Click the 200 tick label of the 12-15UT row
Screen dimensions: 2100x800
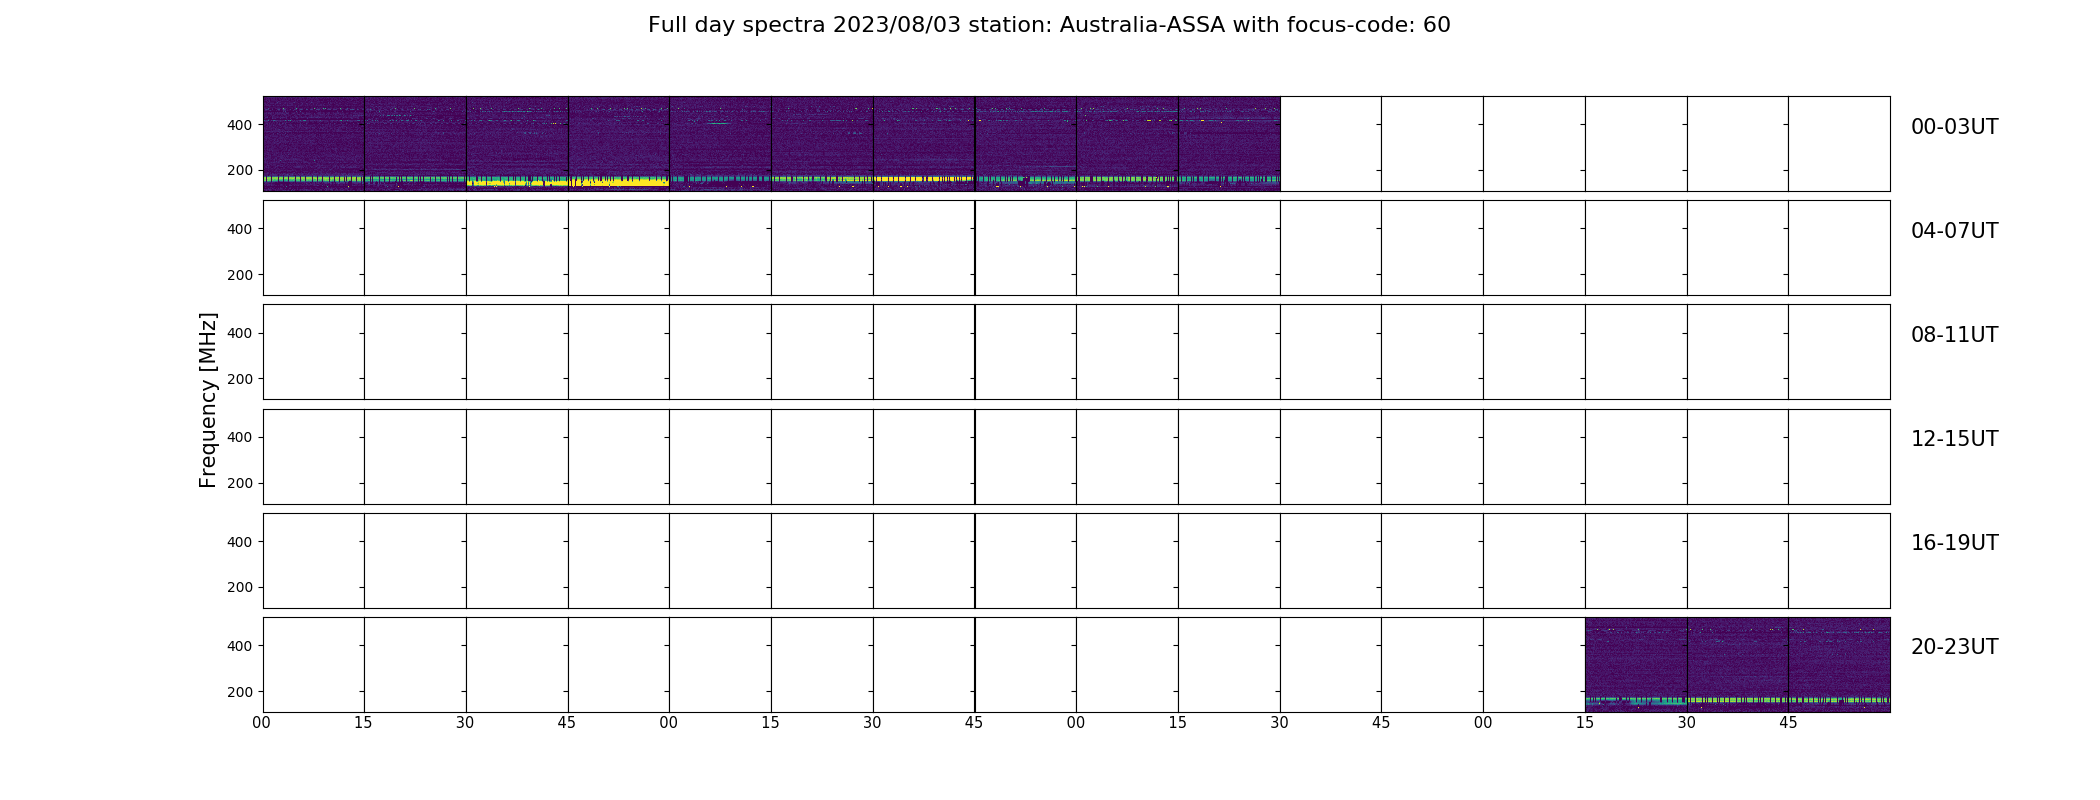click(240, 483)
